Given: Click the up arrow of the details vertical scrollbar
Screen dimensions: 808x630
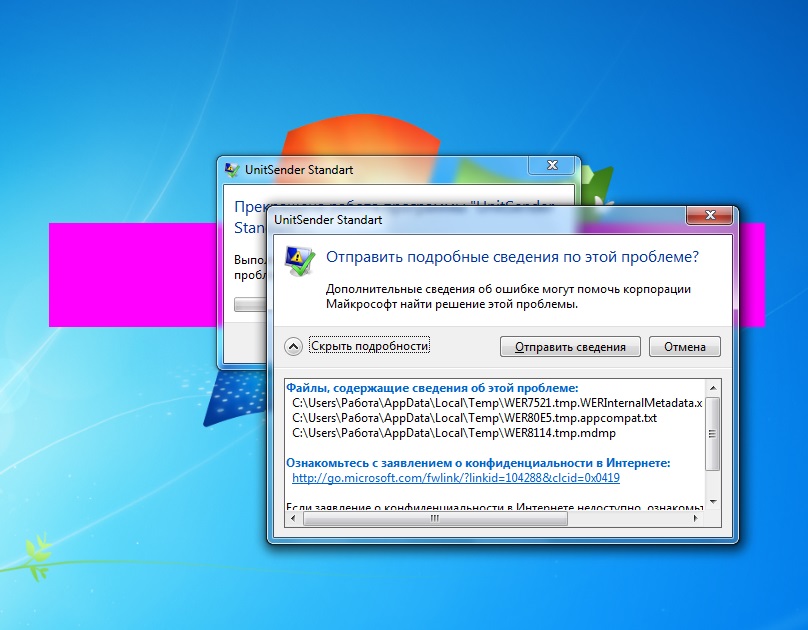Looking at the screenshot, I should [x=713, y=387].
